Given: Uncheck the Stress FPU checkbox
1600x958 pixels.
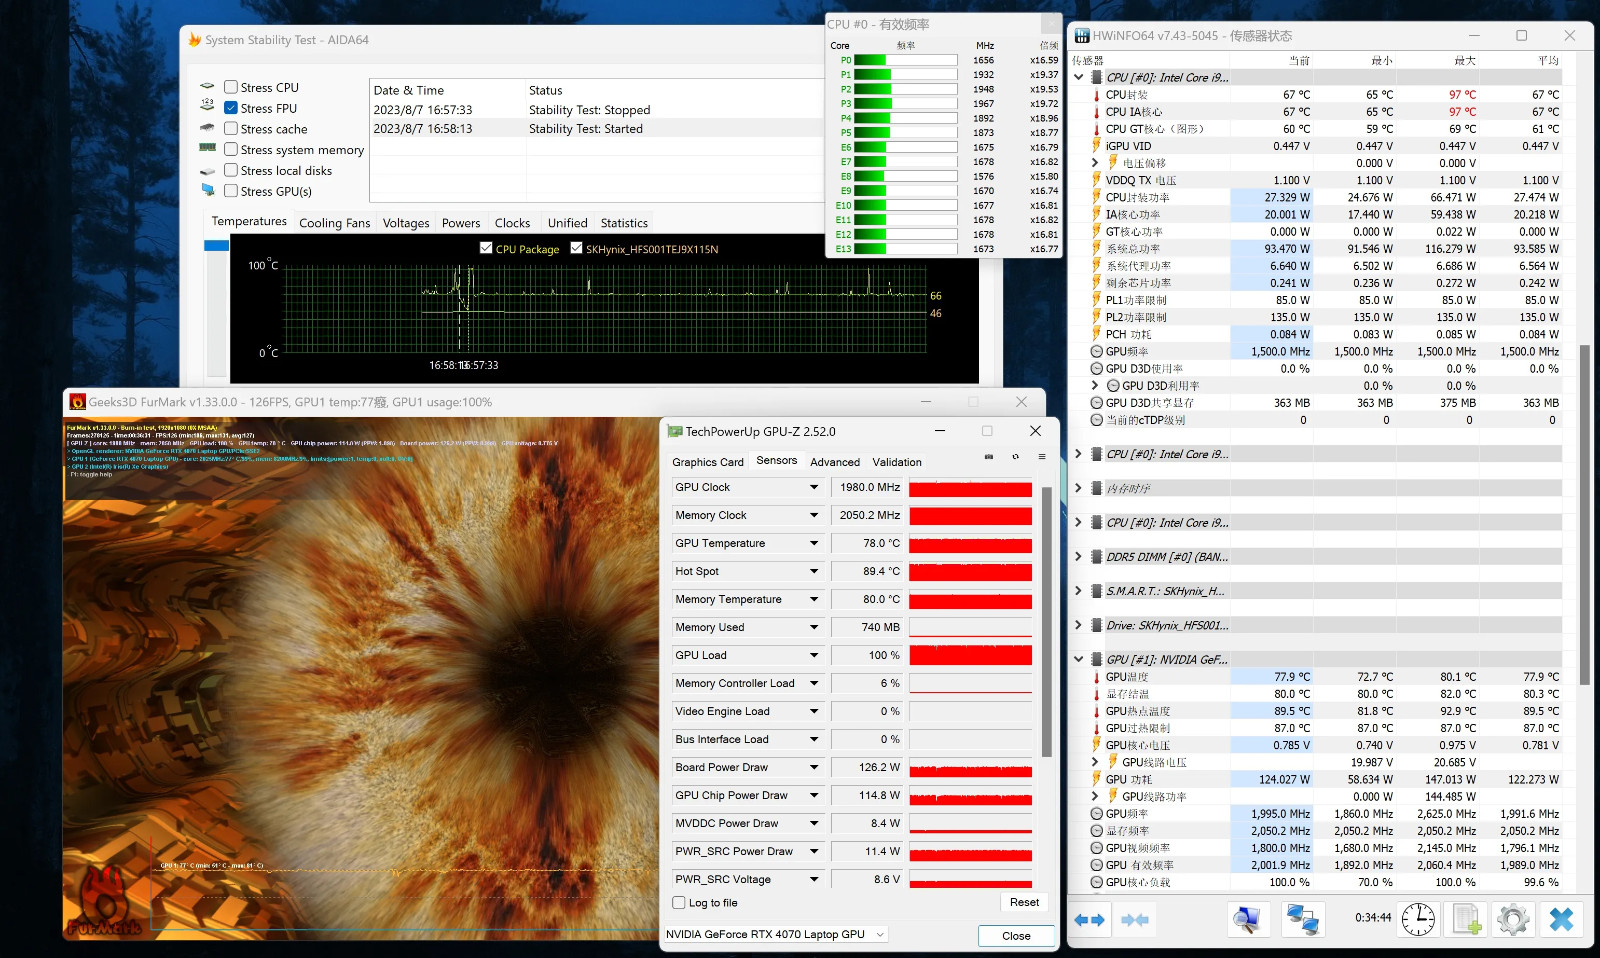Looking at the screenshot, I should click(231, 108).
